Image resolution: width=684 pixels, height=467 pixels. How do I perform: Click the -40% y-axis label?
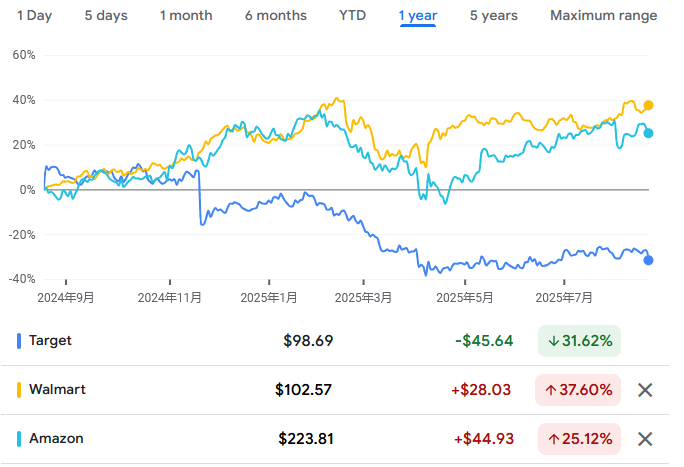pyautogui.click(x=22, y=279)
